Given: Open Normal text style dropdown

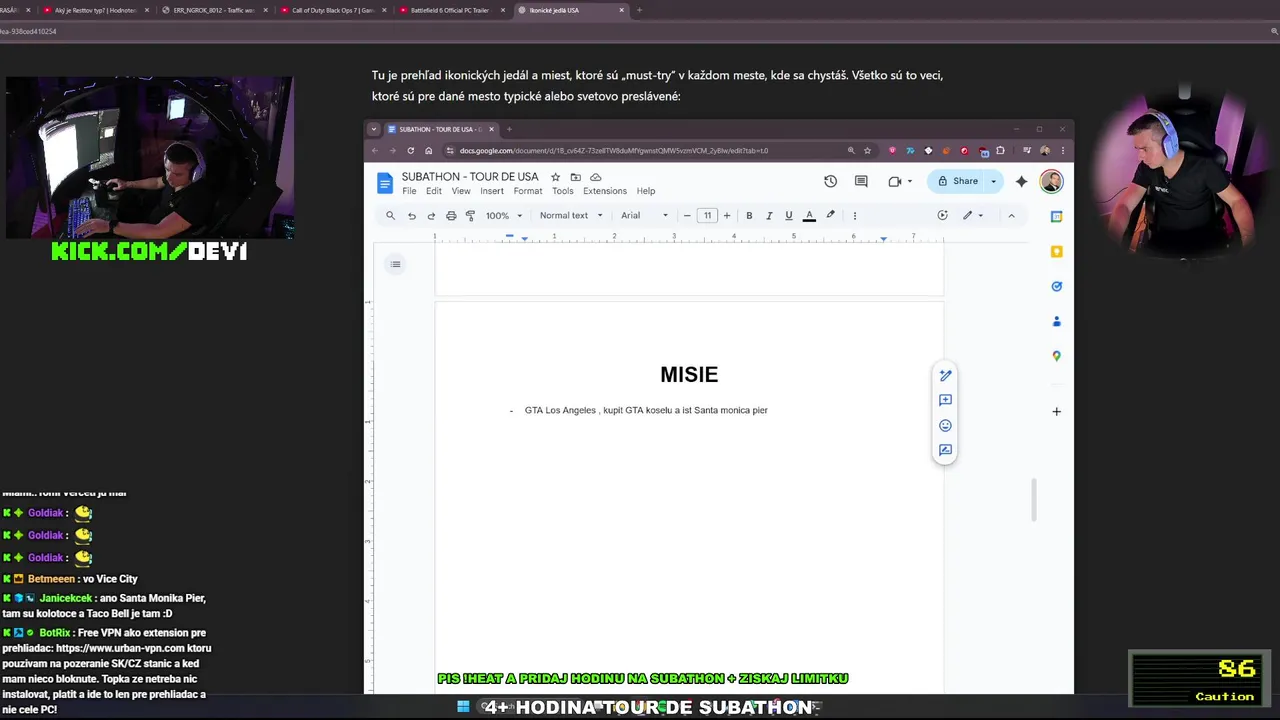Looking at the screenshot, I should (x=571, y=215).
